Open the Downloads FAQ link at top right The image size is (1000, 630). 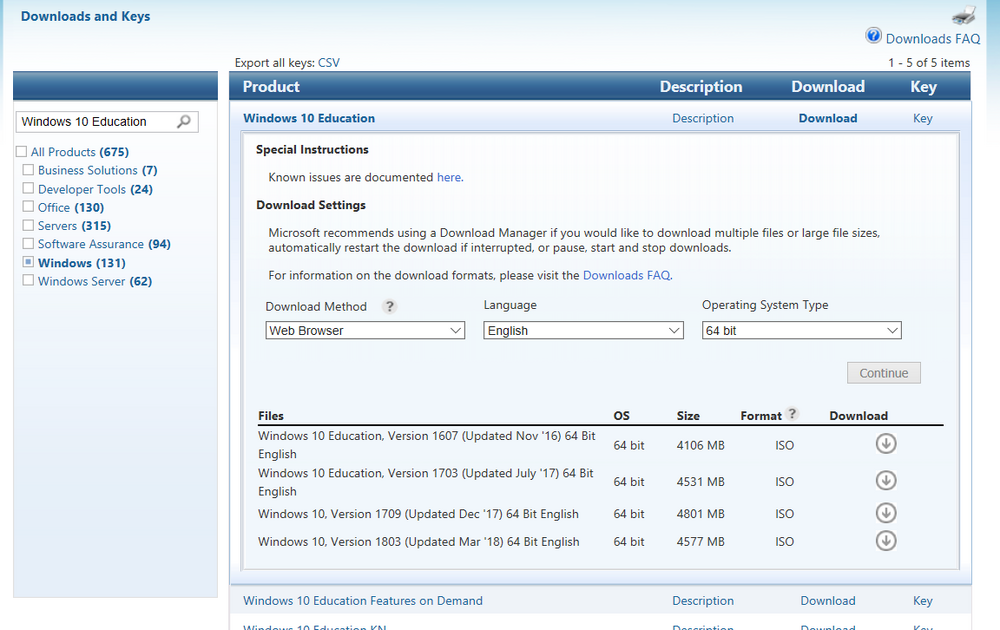[x=932, y=39]
